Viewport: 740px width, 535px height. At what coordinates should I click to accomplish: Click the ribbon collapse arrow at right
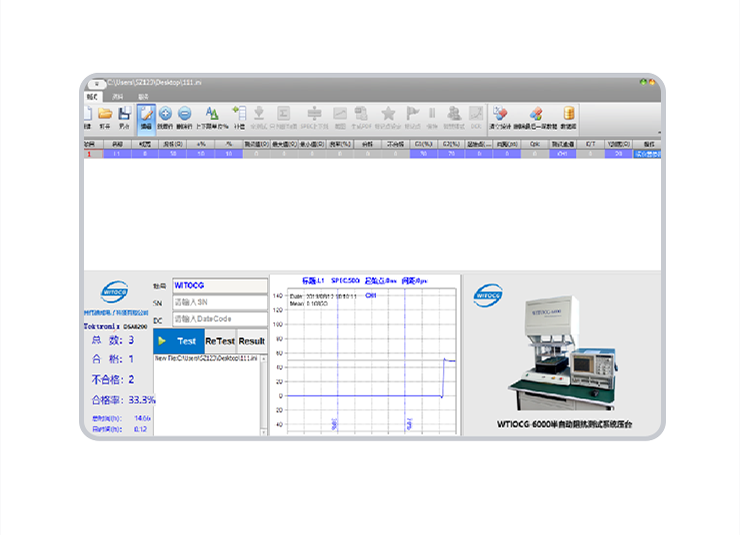[659, 133]
